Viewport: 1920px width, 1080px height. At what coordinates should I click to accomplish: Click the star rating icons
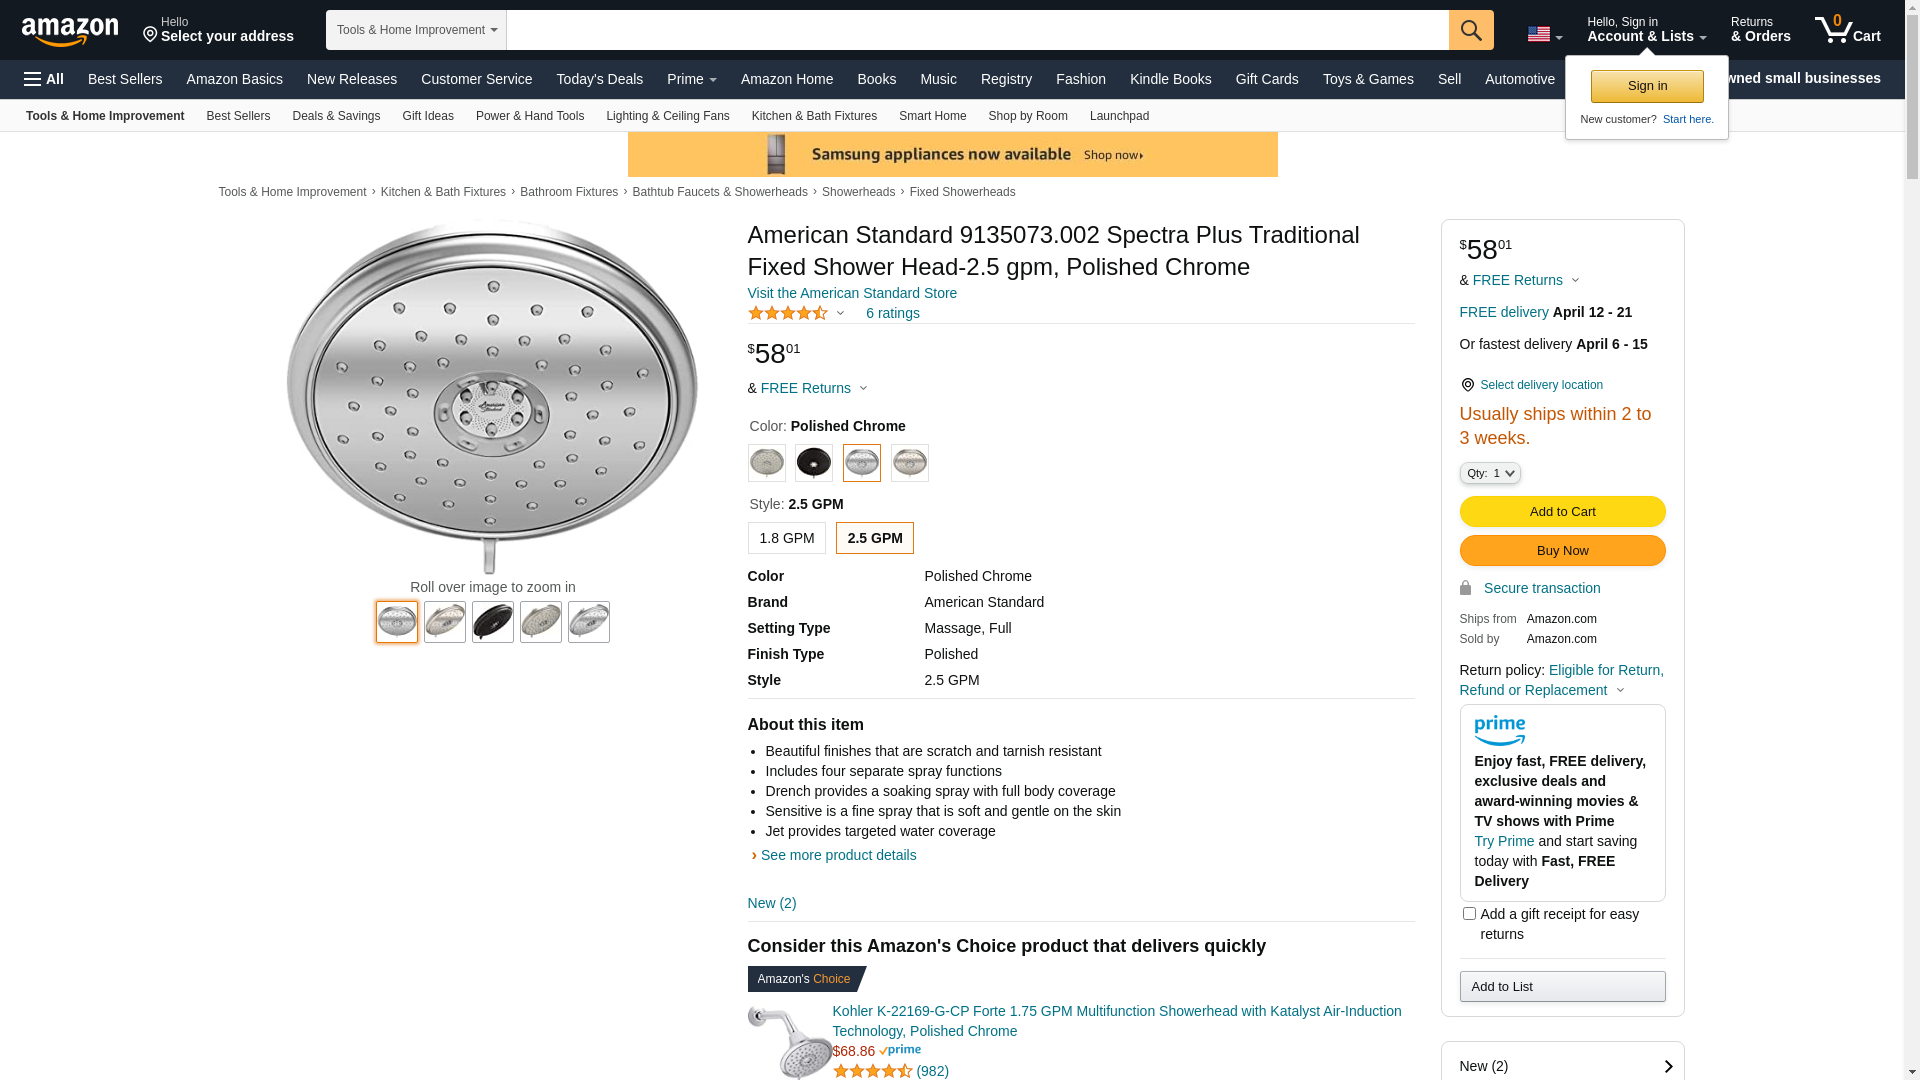click(x=788, y=314)
